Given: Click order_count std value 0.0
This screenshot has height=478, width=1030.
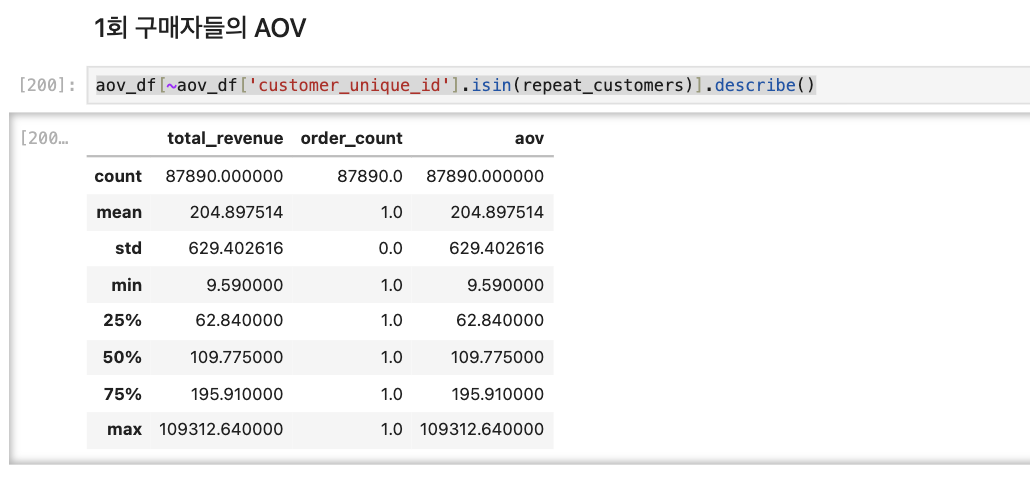Looking at the screenshot, I should point(392,249).
